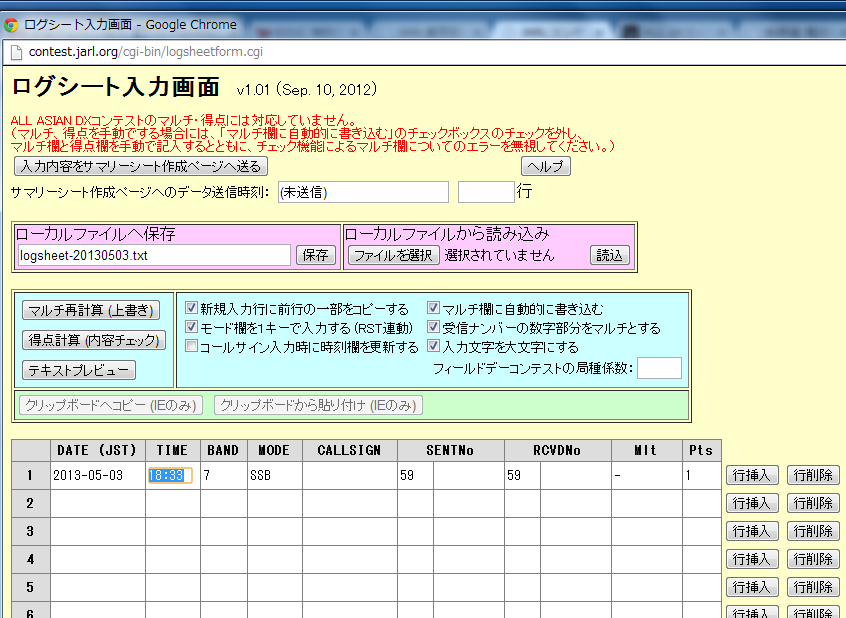The height and width of the screenshot is (618, 846).
Task: Click row 1 MODE cell SSB
Action: tap(275, 476)
